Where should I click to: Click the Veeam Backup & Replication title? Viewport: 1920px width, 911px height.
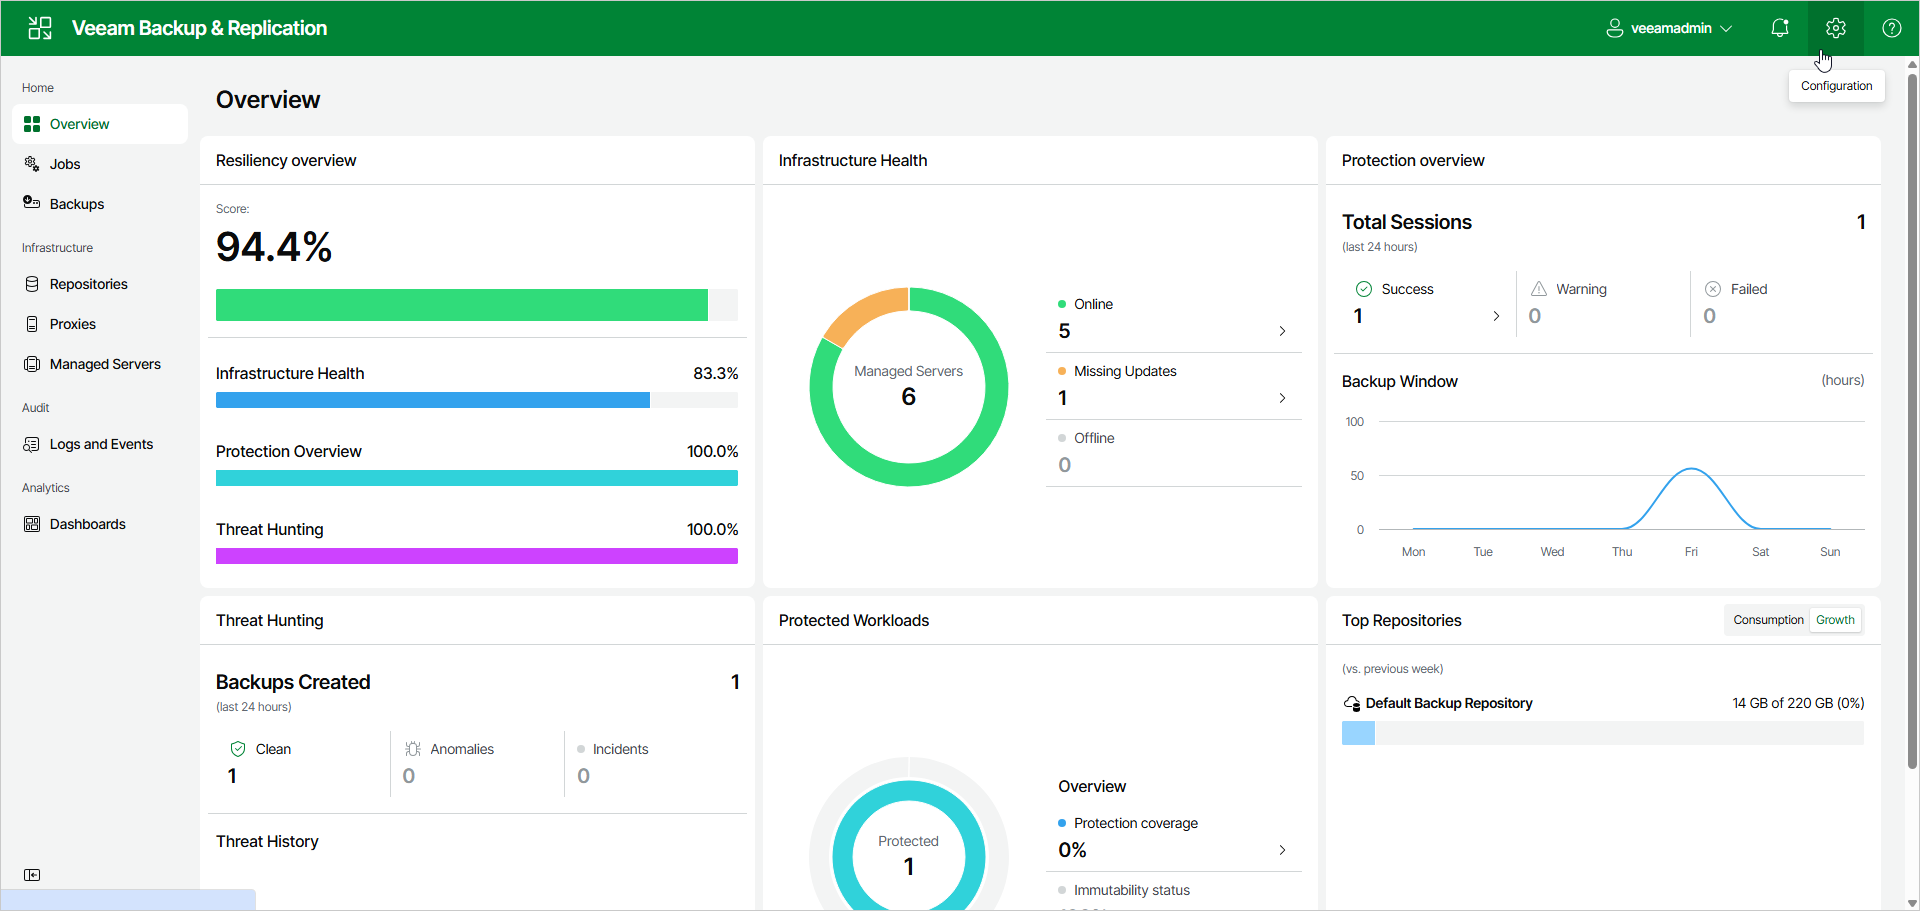point(199,28)
